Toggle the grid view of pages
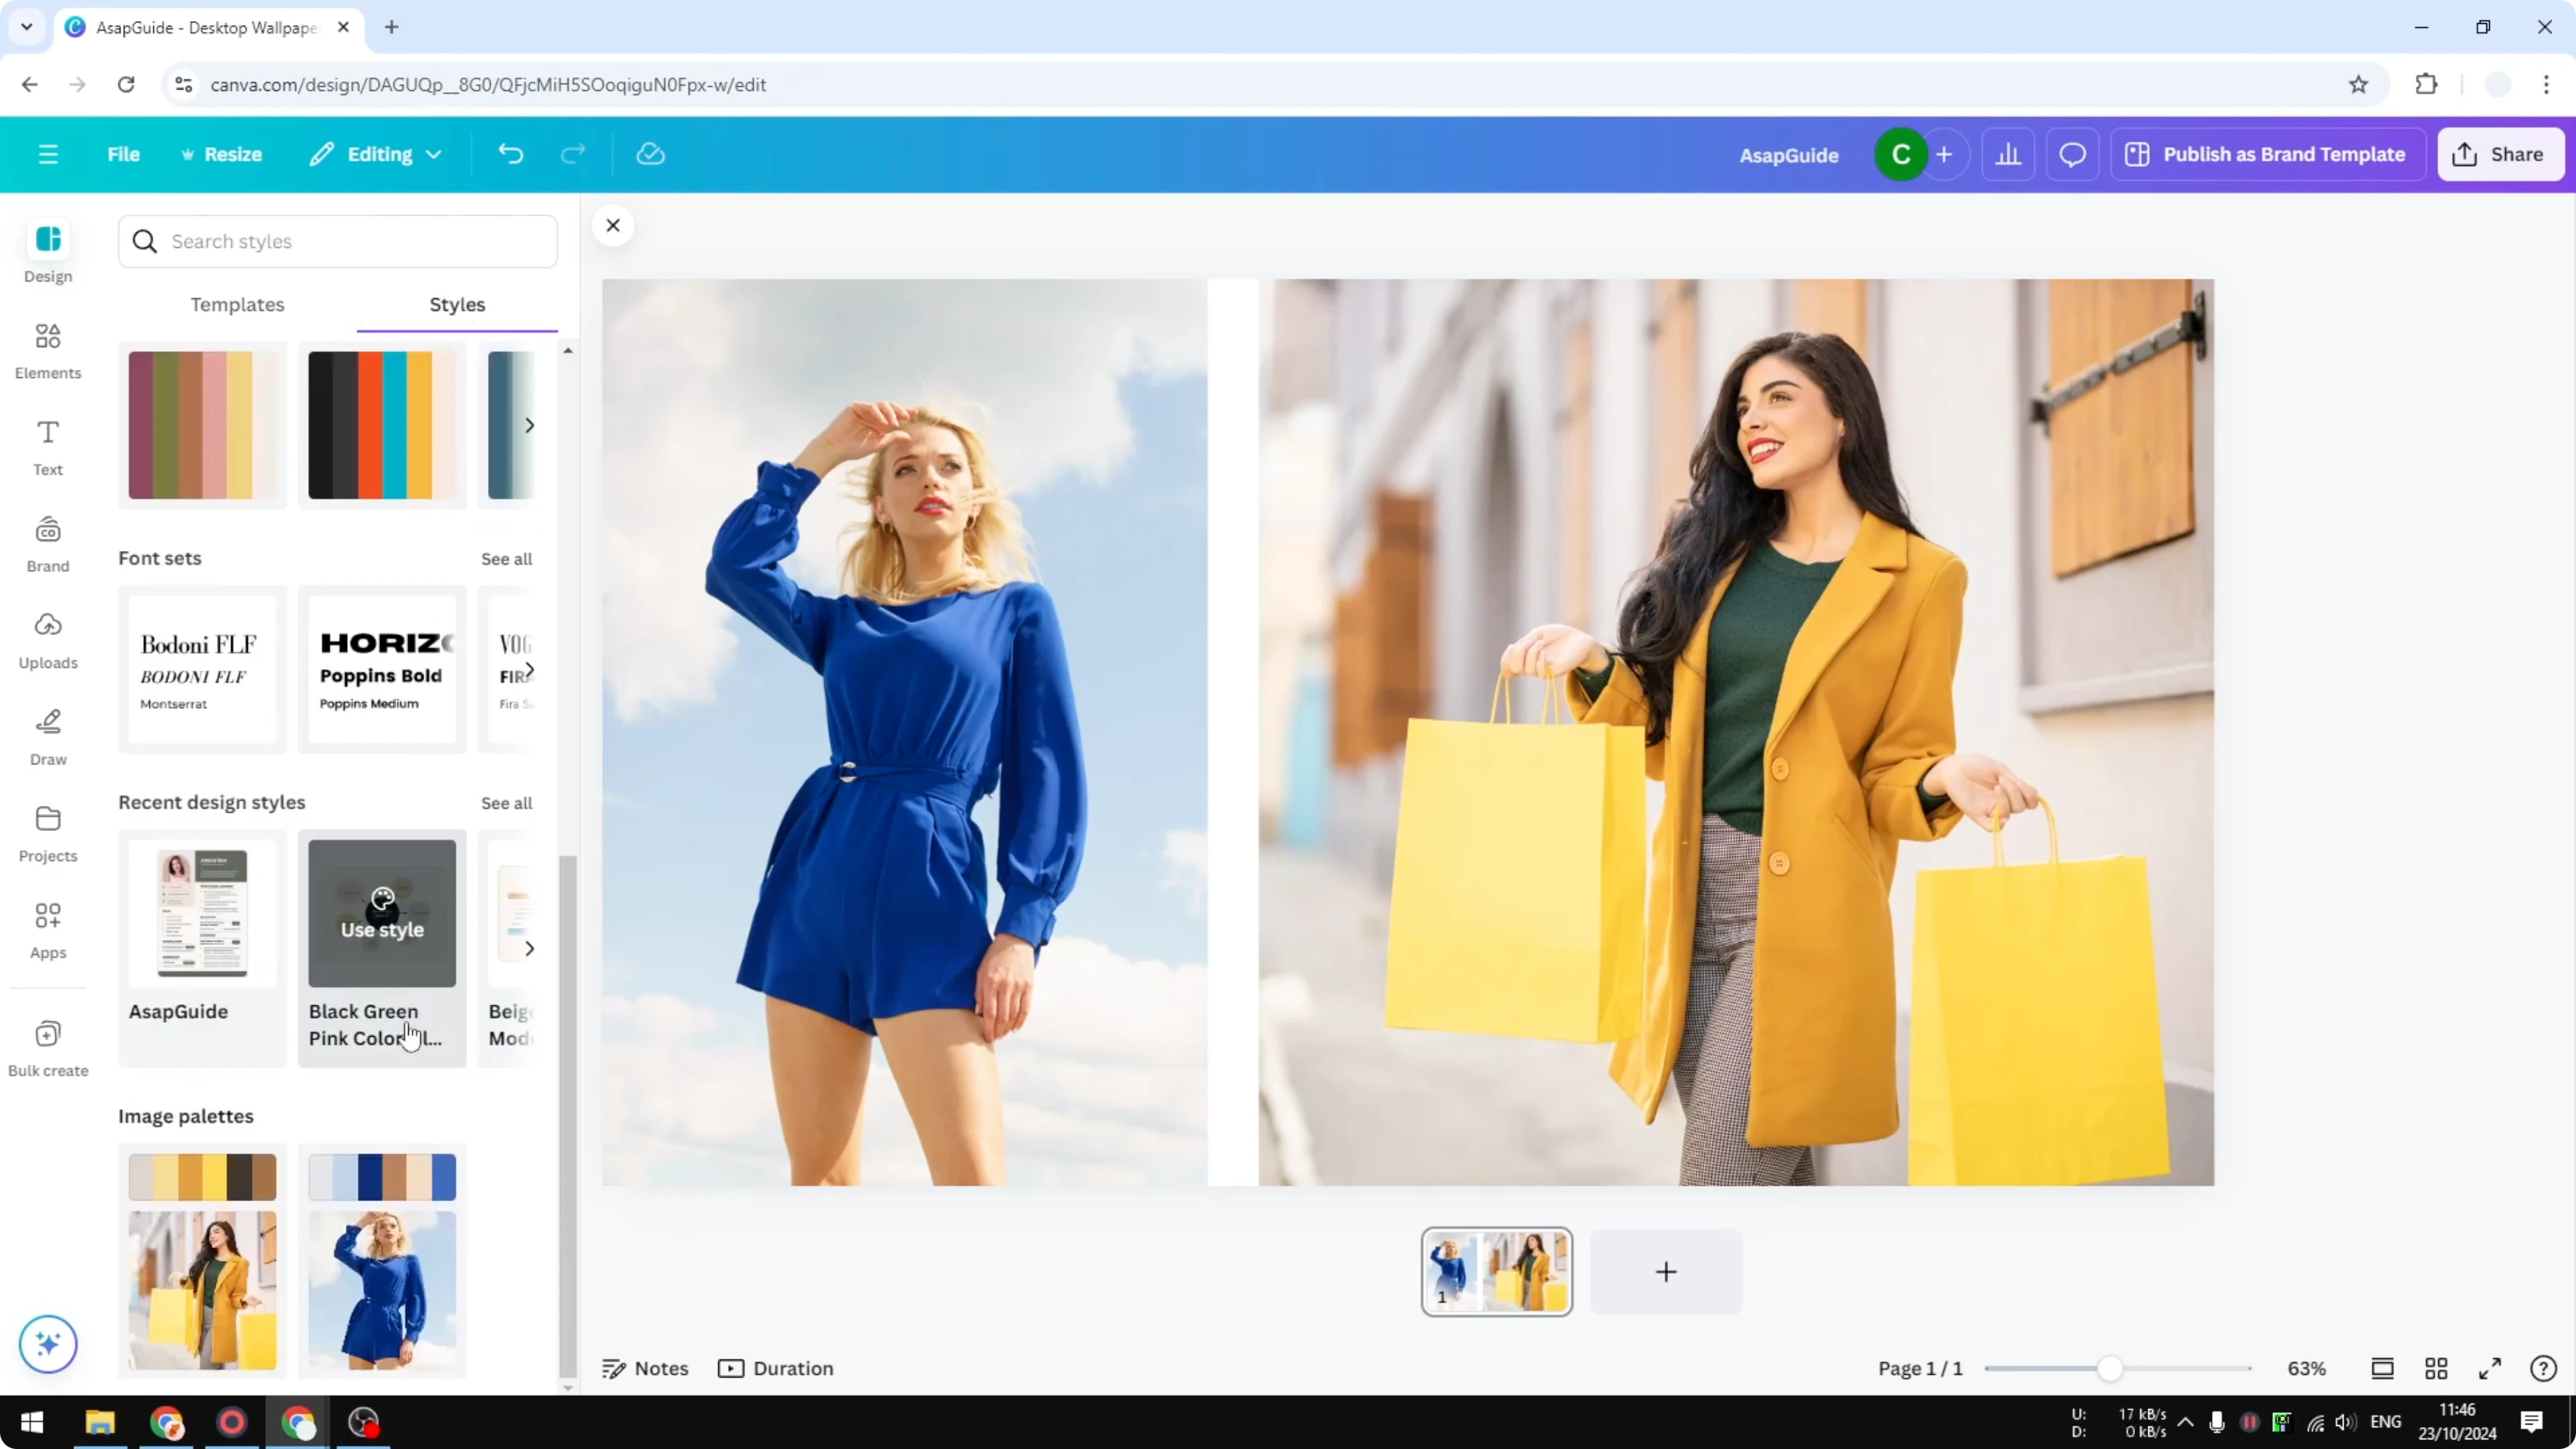The width and height of the screenshot is (2576, 1449). [x=2436, y=1368]
